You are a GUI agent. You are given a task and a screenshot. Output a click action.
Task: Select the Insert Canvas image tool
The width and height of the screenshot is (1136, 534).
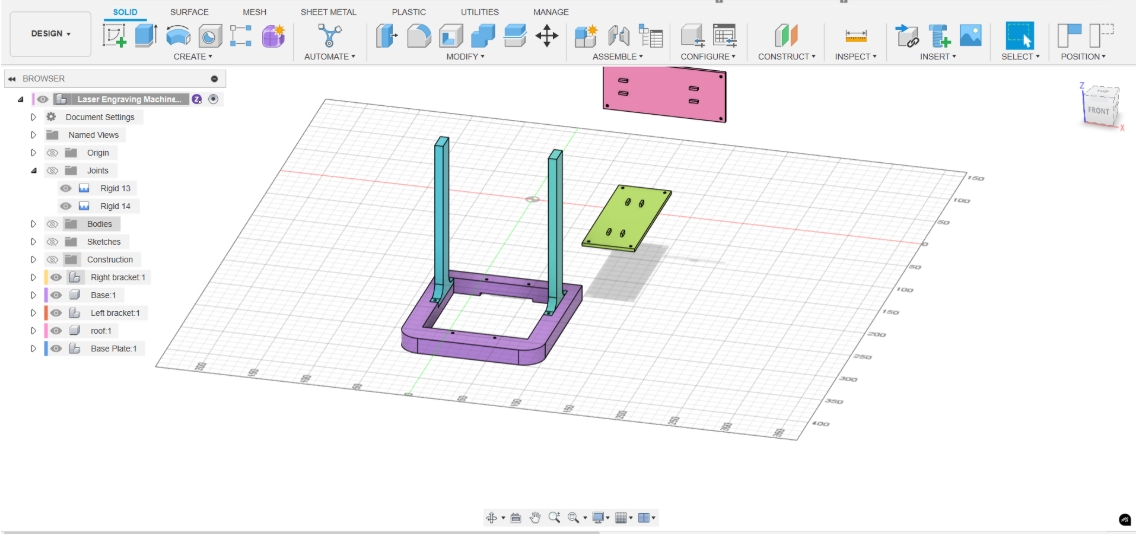pos(970,36)
